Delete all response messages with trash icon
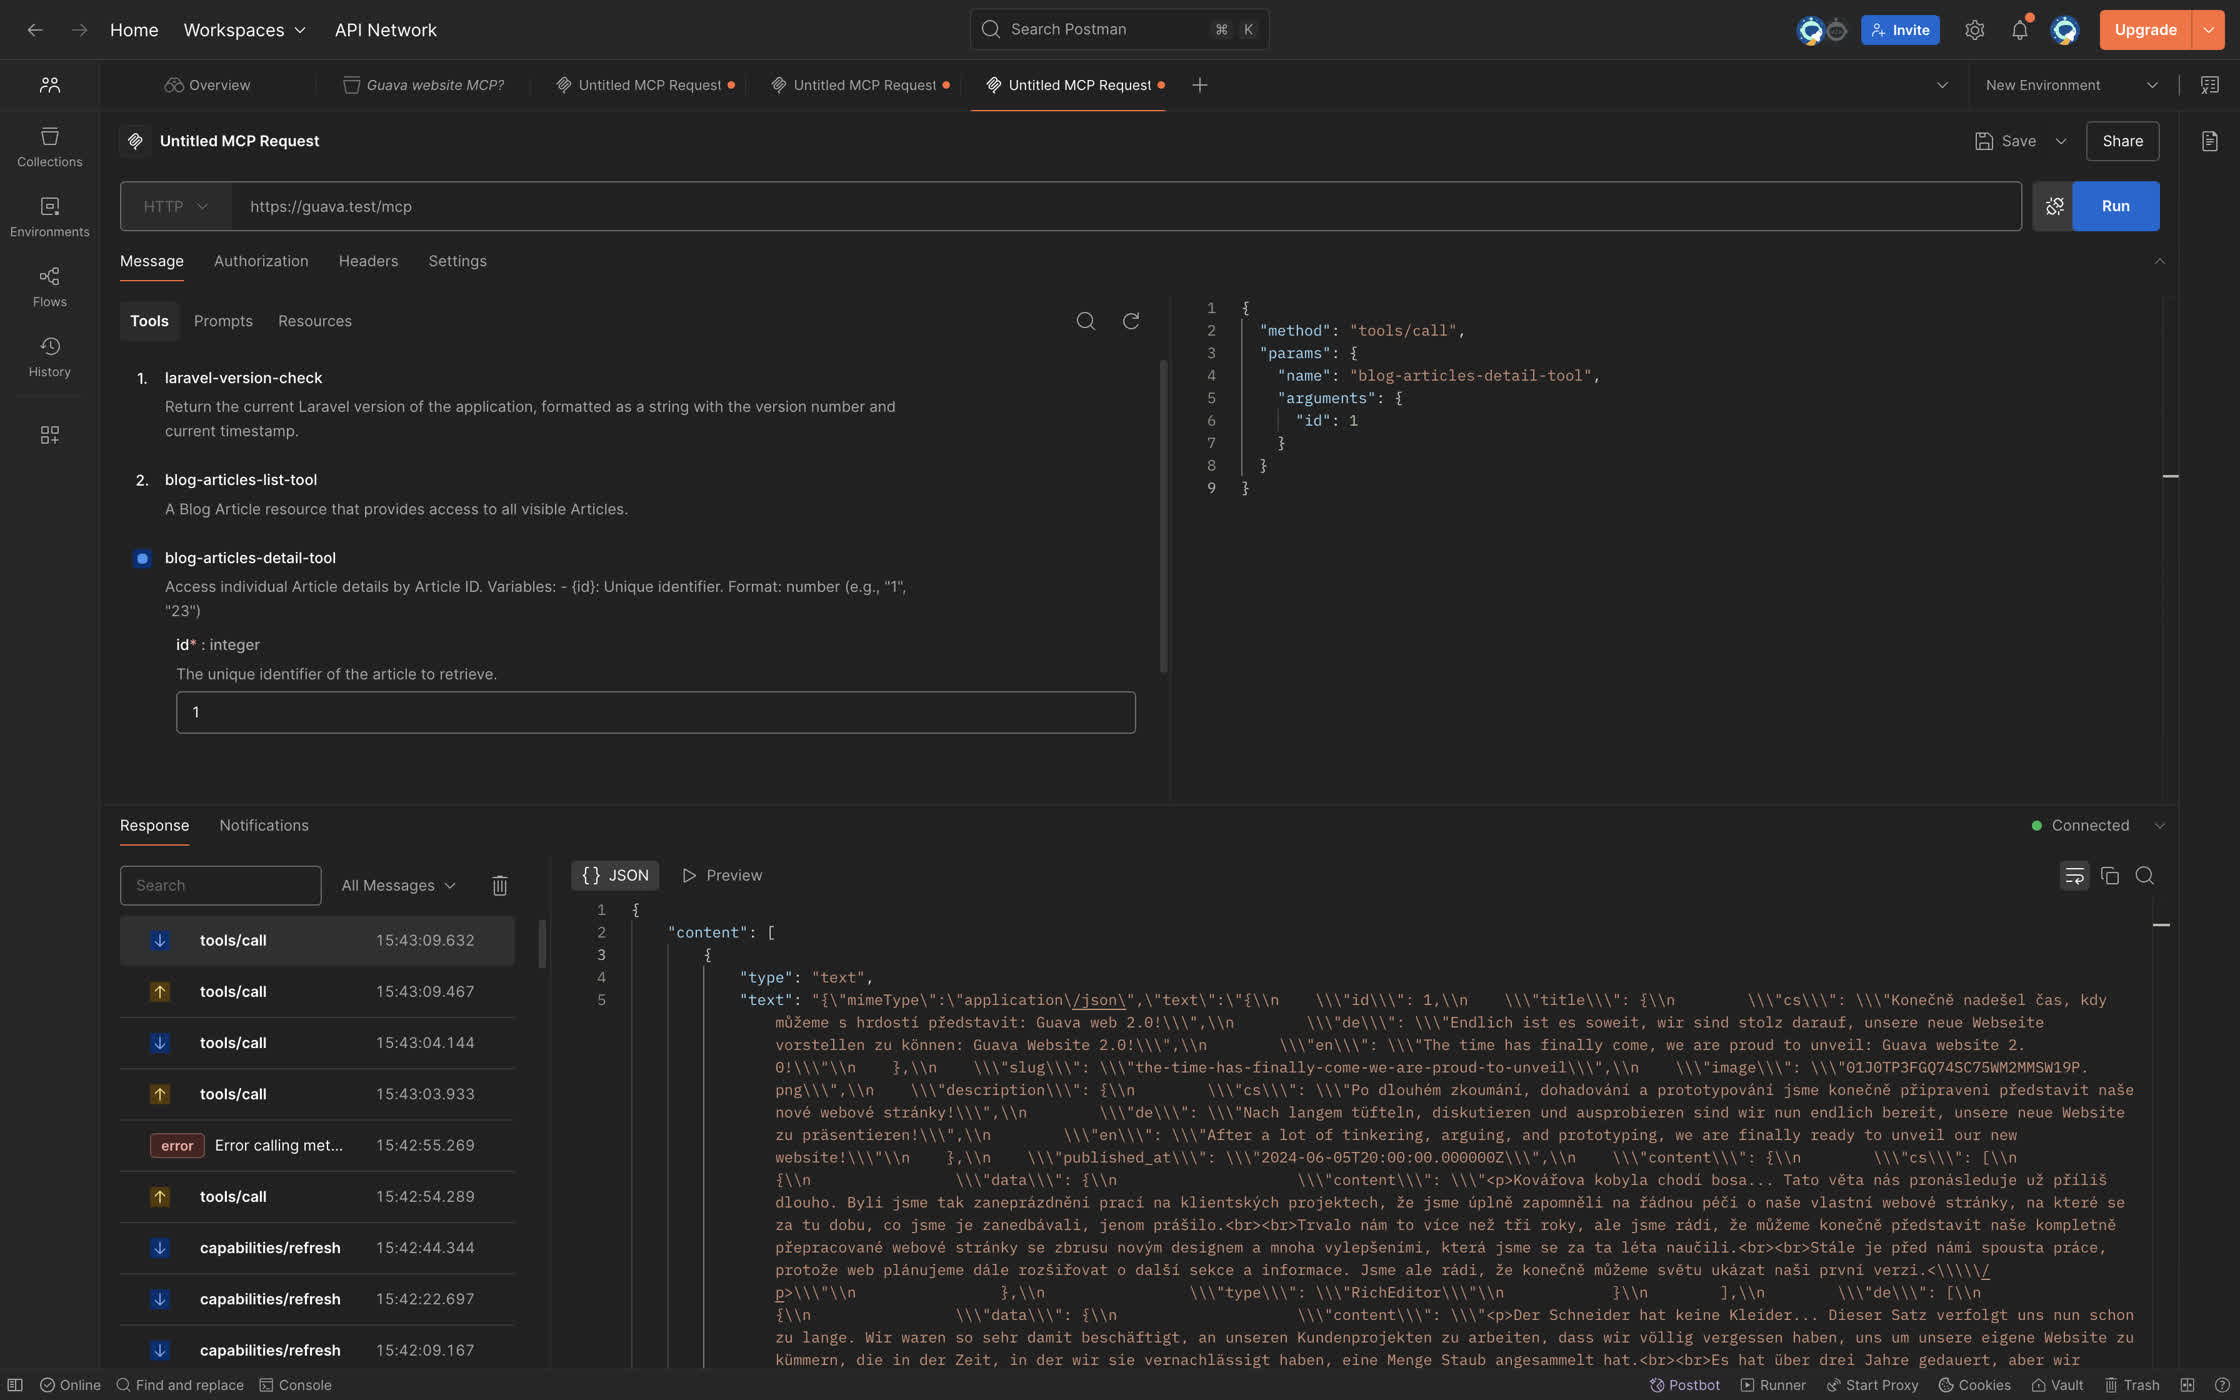The height and width of the screenshot is (1400, 2240). tap(499, 885)
